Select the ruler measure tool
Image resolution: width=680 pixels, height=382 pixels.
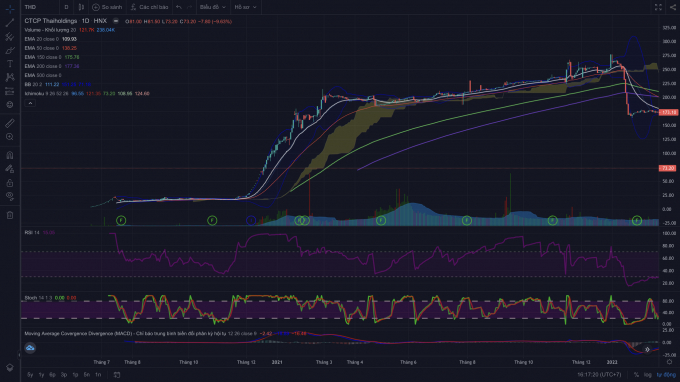pos(10,124)
